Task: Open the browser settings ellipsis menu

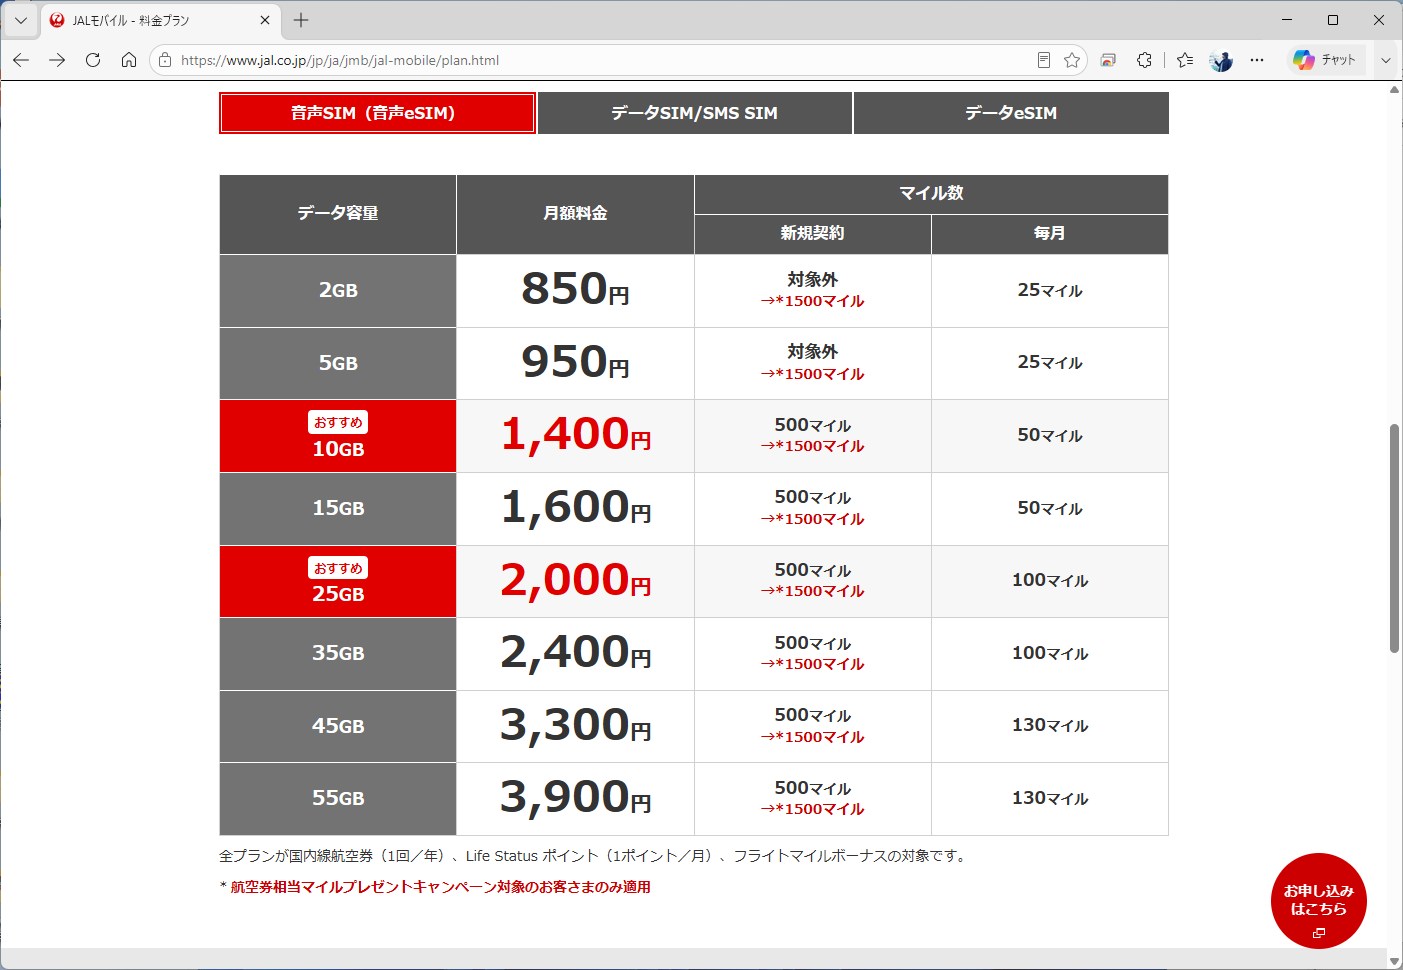Action: [x=1257, y=60]
